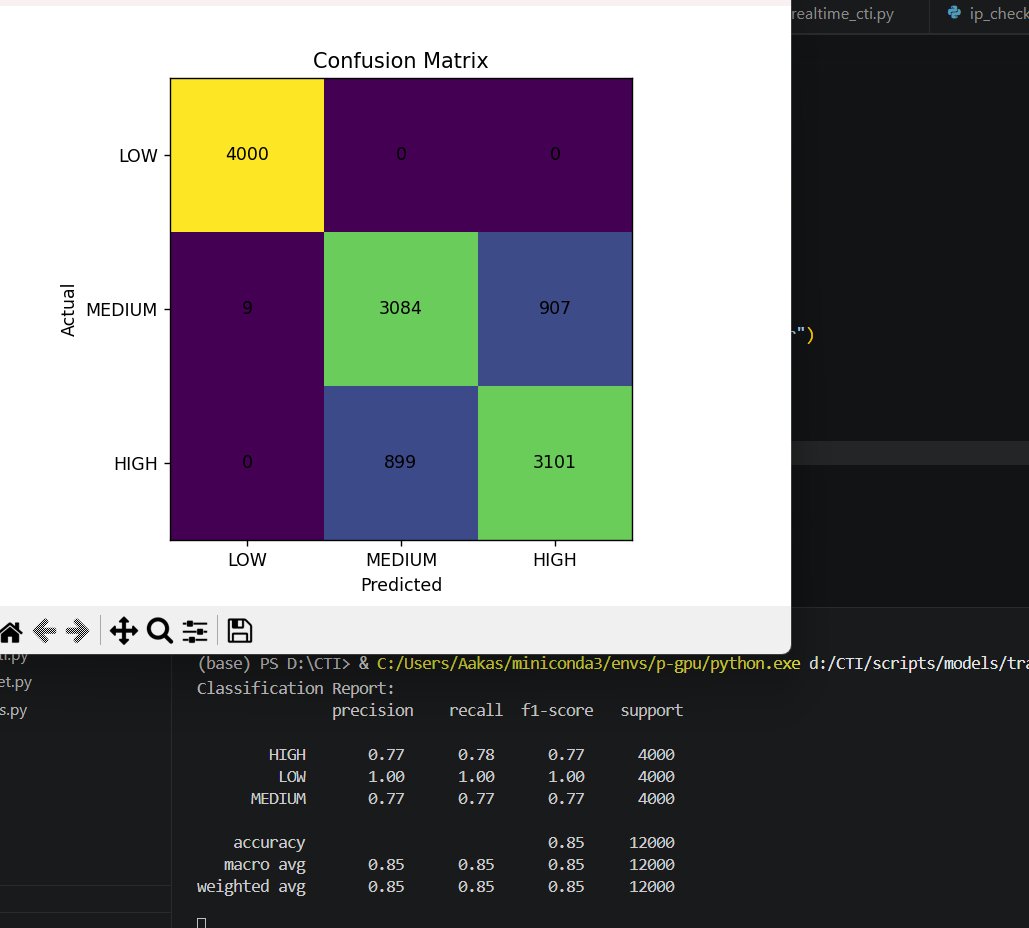Save the figure with disk icon
The width and height of the screenshot is (1029, 928).
point(240,631)
